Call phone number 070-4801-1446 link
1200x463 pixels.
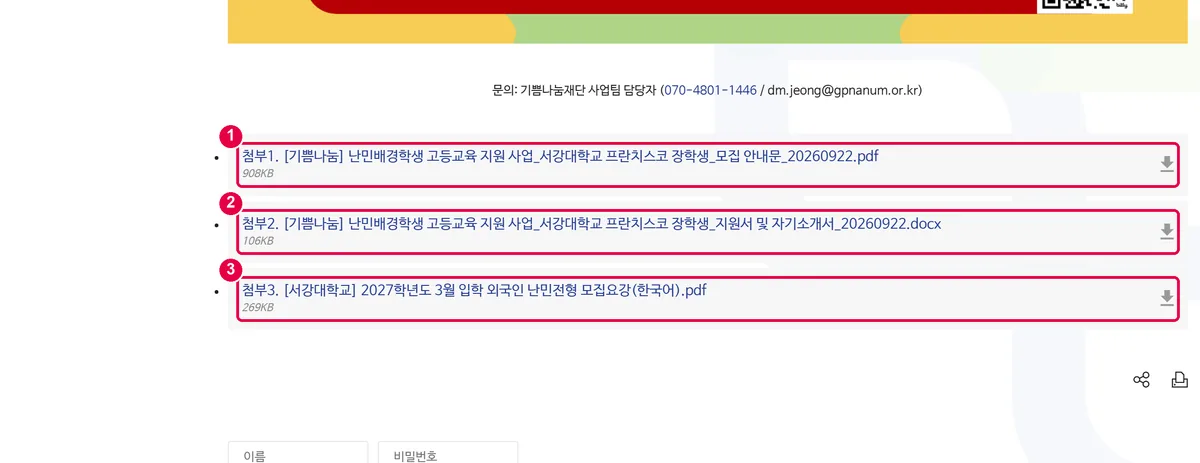point(710,90)
